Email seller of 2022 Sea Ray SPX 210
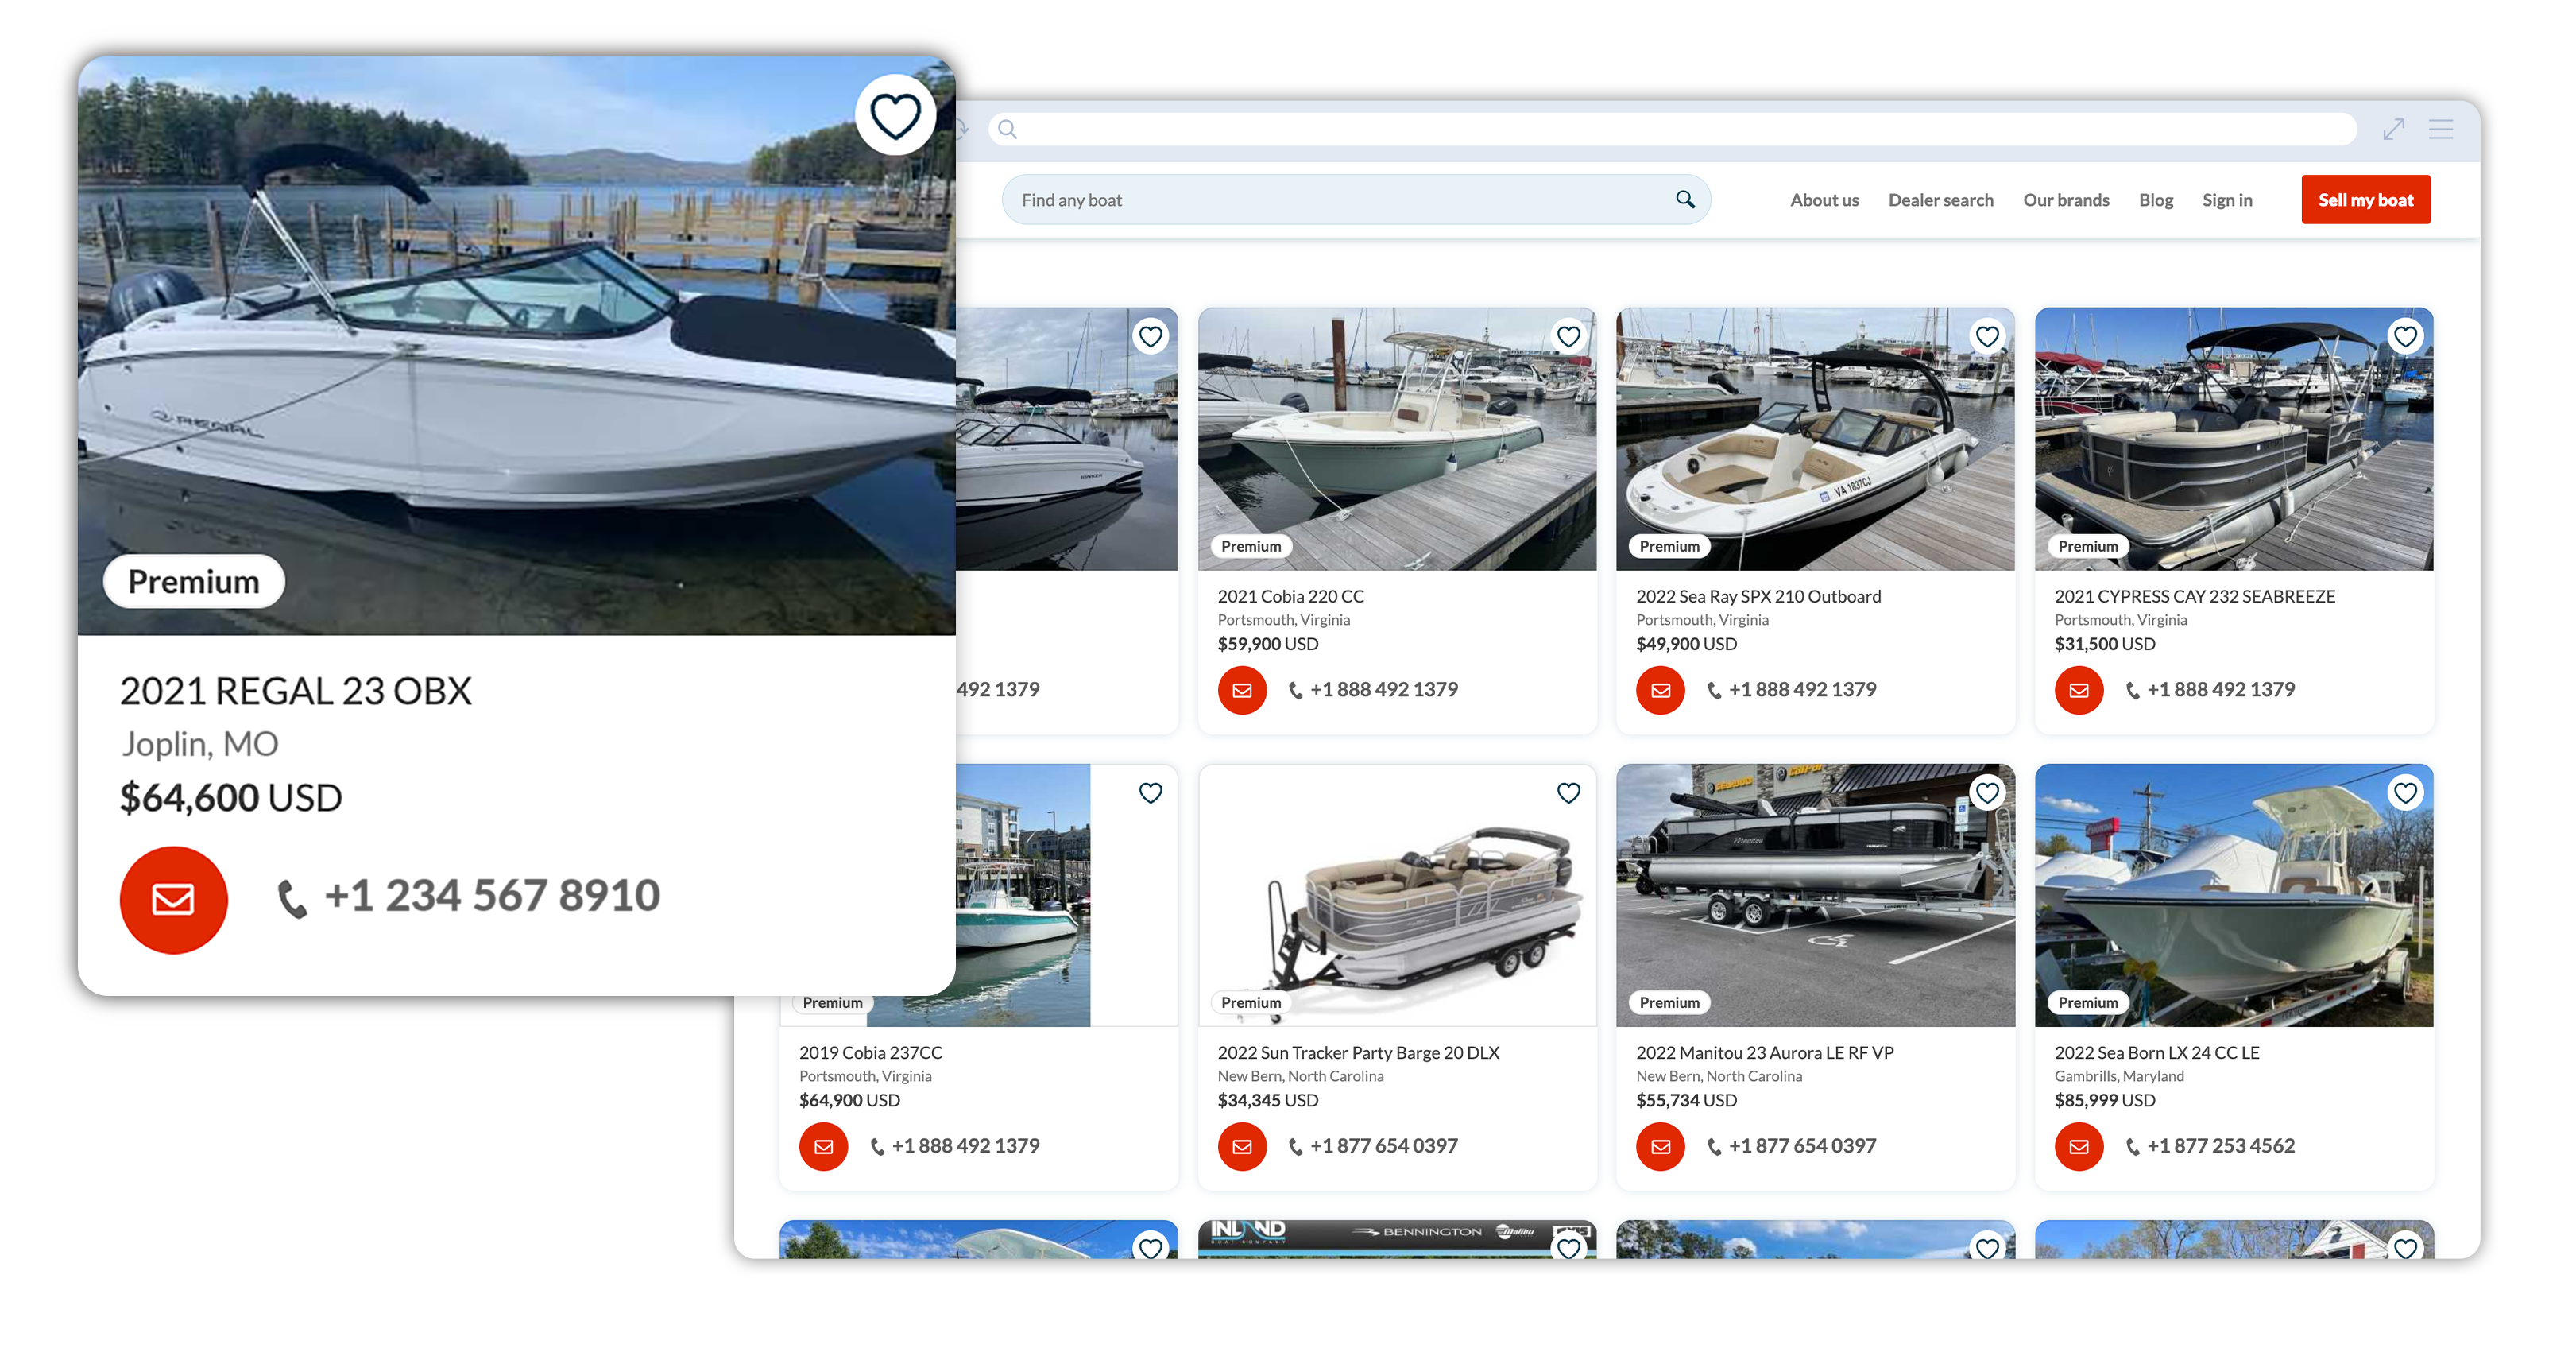Viewport: 2576px width, 1360px height. pyautogui.click(x=1660, y=690)
